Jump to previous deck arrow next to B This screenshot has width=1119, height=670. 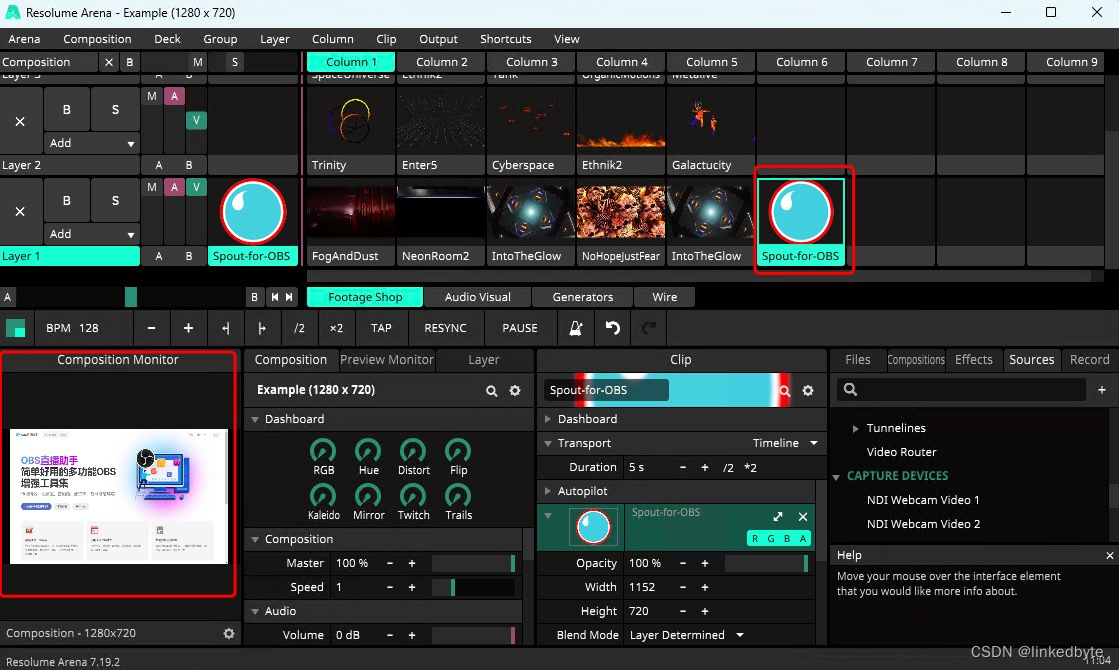point(274,297)
